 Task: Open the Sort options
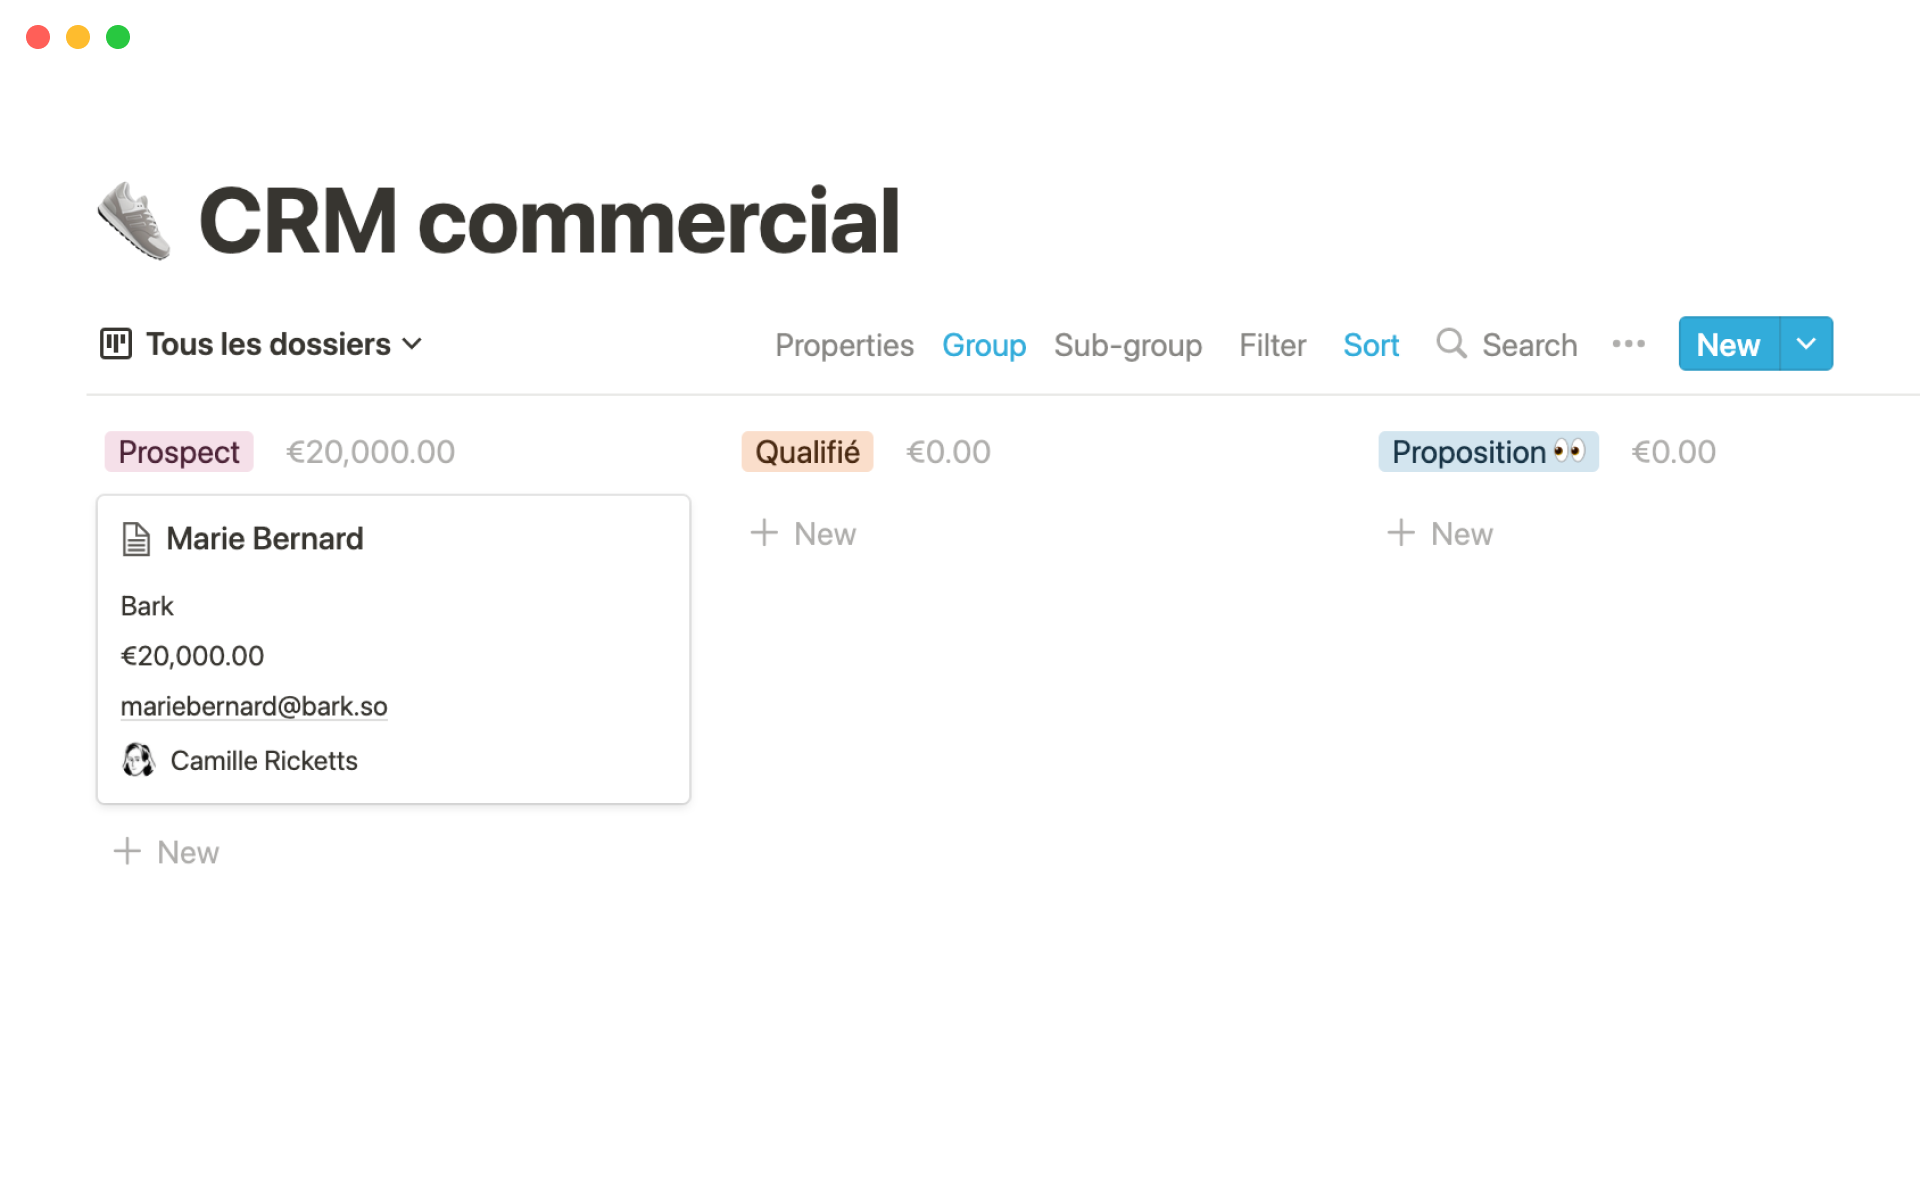1370,345
